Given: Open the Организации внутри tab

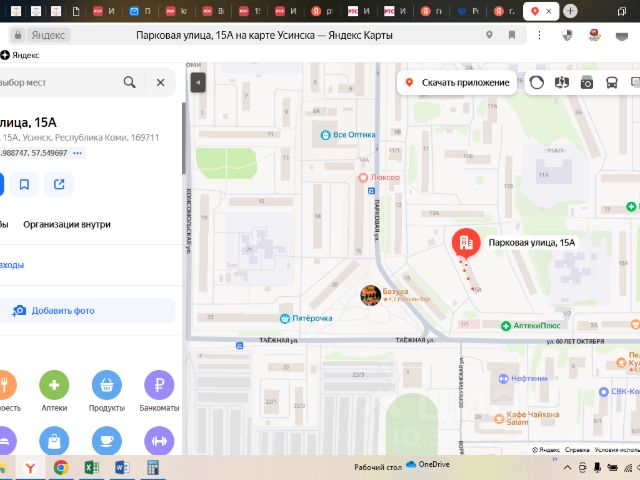Looking at the screenshot, I should pyautogui.click(x=67, y=224).
